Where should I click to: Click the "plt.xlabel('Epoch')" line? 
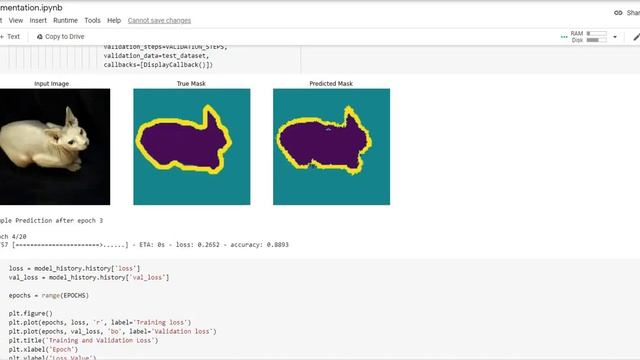43,349
